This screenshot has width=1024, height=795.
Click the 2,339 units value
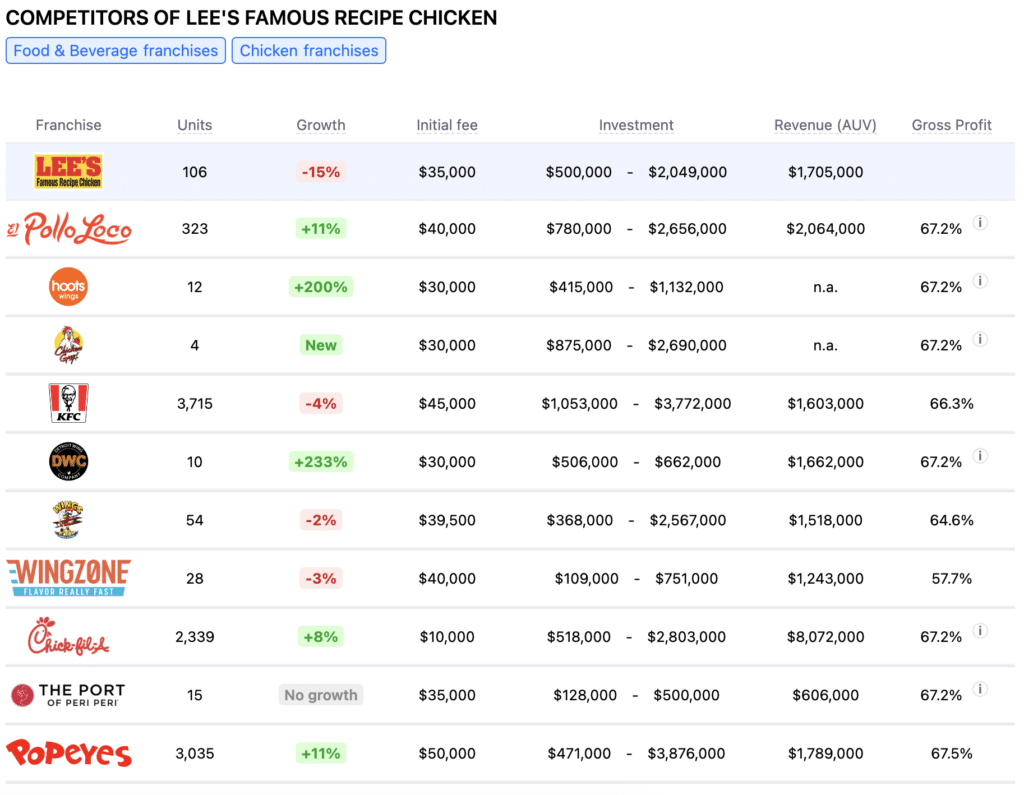coord(195,637)
